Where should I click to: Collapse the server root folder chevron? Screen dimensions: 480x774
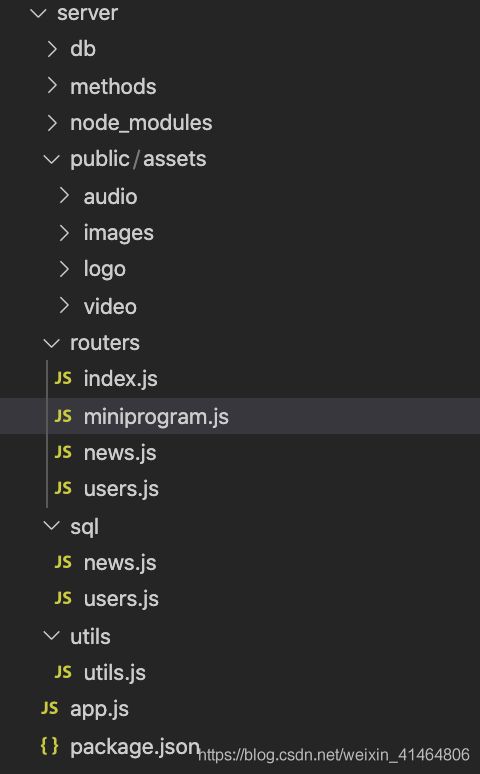[38, 13]
